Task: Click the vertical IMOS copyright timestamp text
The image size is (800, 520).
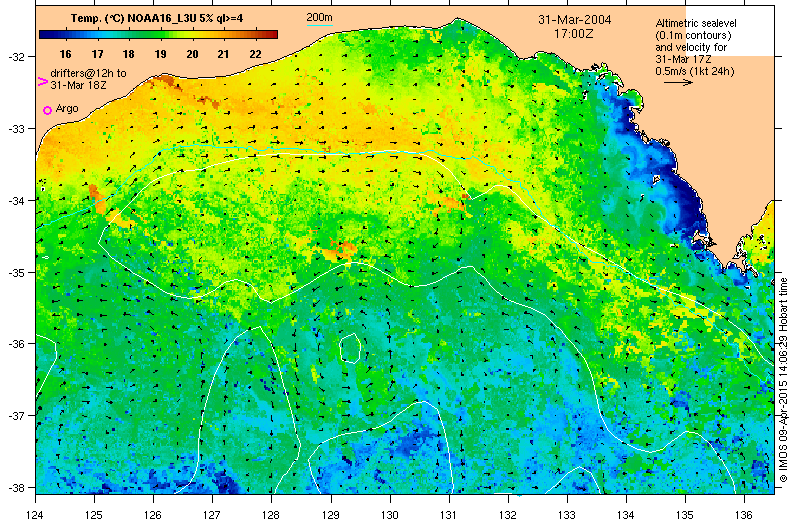Action: pos(784,380)
